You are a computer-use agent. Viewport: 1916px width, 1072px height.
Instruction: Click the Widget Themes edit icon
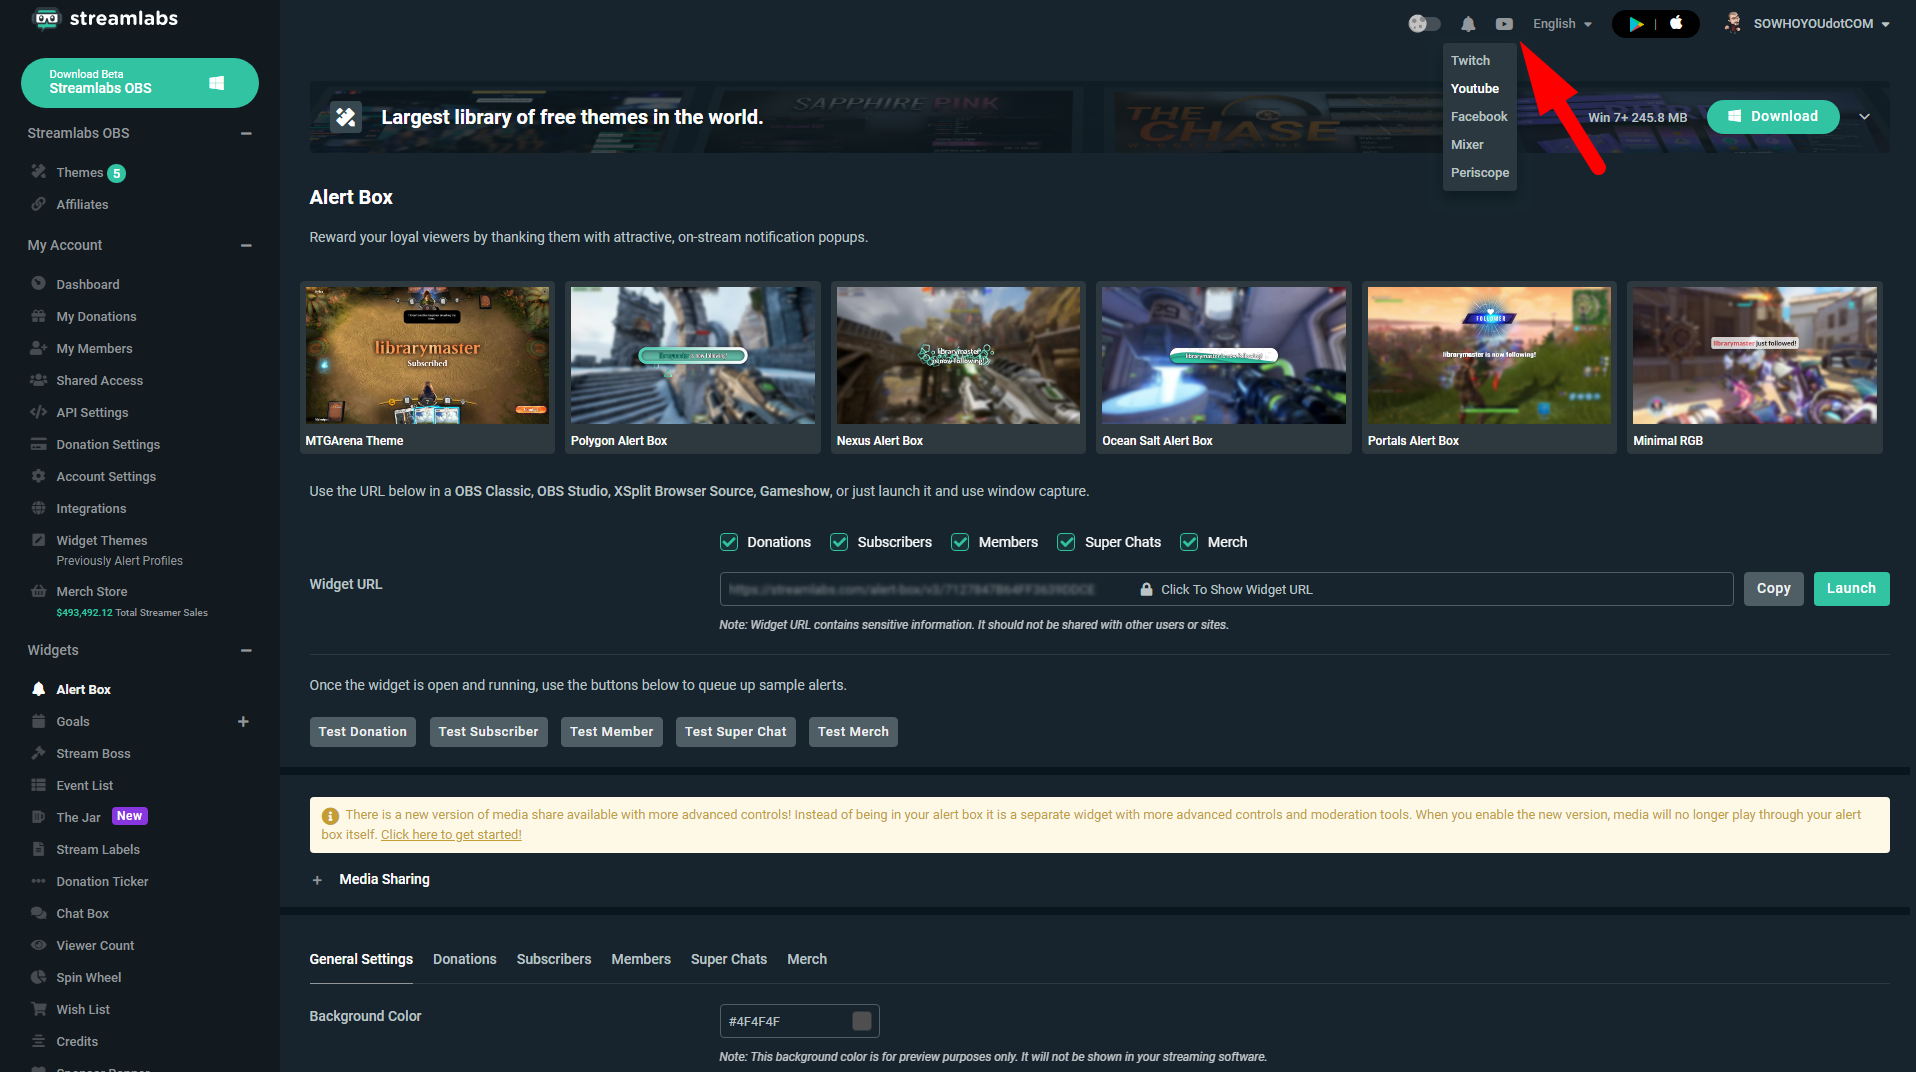click(x=38, y=540)
